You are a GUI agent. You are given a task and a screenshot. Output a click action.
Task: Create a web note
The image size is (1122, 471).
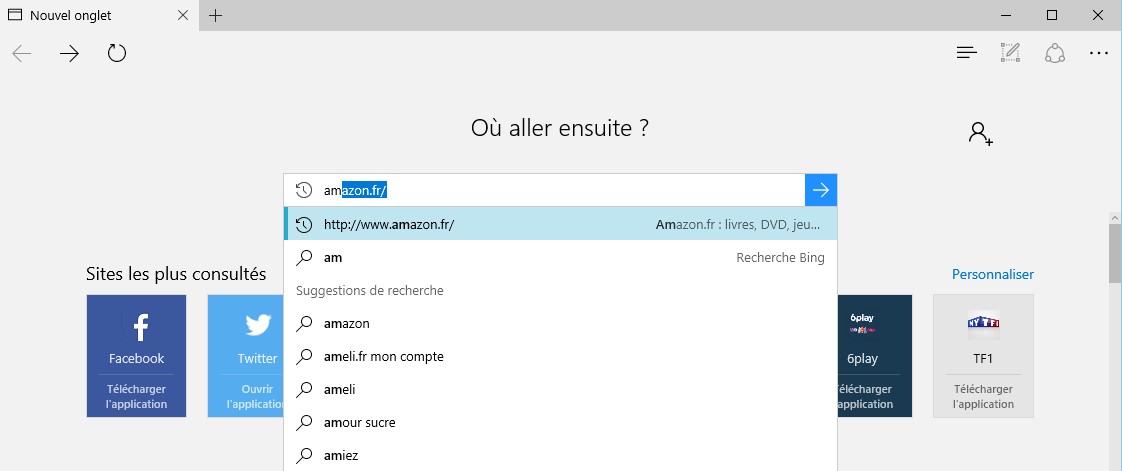[1010, 53]
